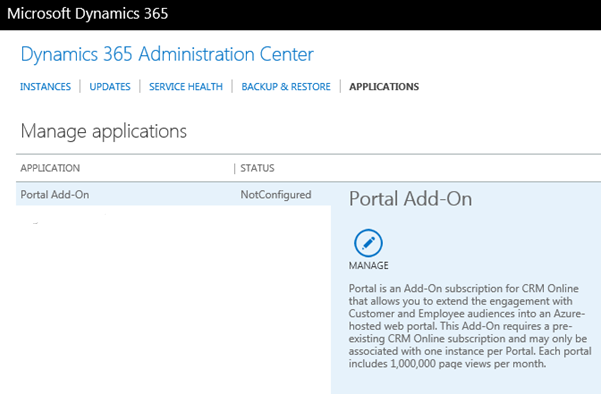Sort by the APPLICATION column header
This screenshot has width=601, height=394.
[x=50, y=168]
